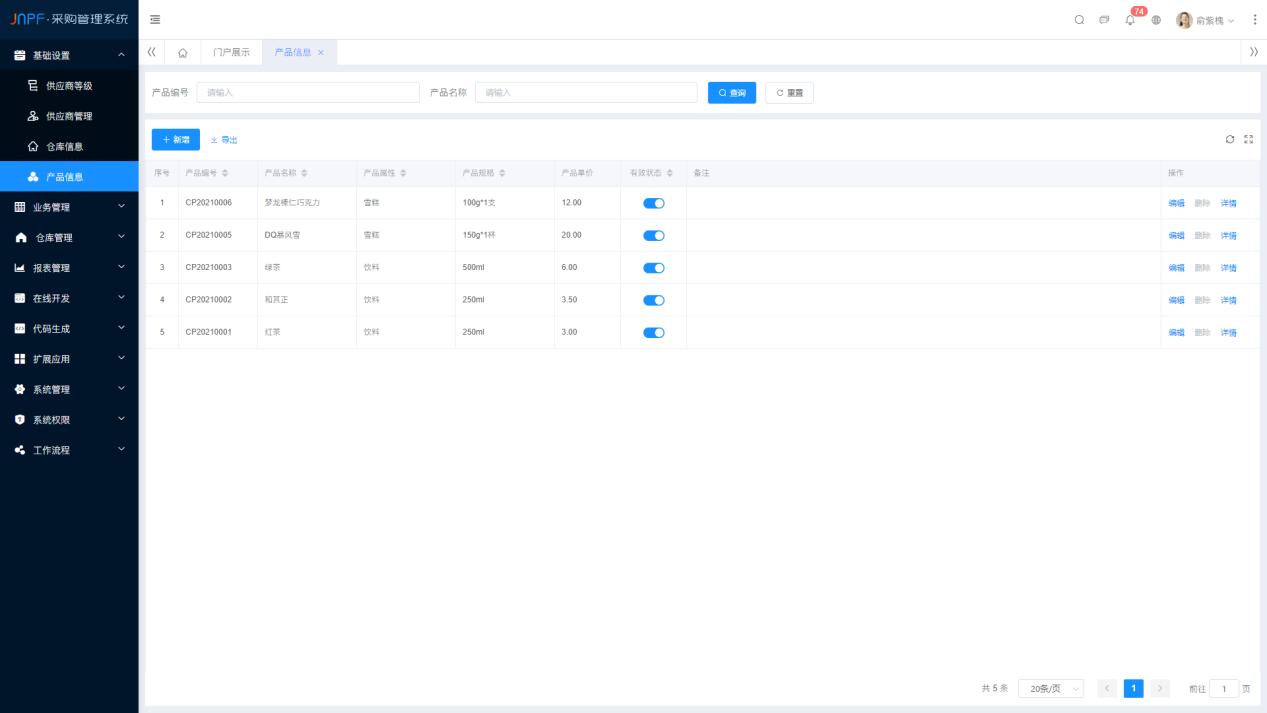Click the 查询 search button
Screen dimensions: 1267x713
pyautogui.click(x=732, y=93)
